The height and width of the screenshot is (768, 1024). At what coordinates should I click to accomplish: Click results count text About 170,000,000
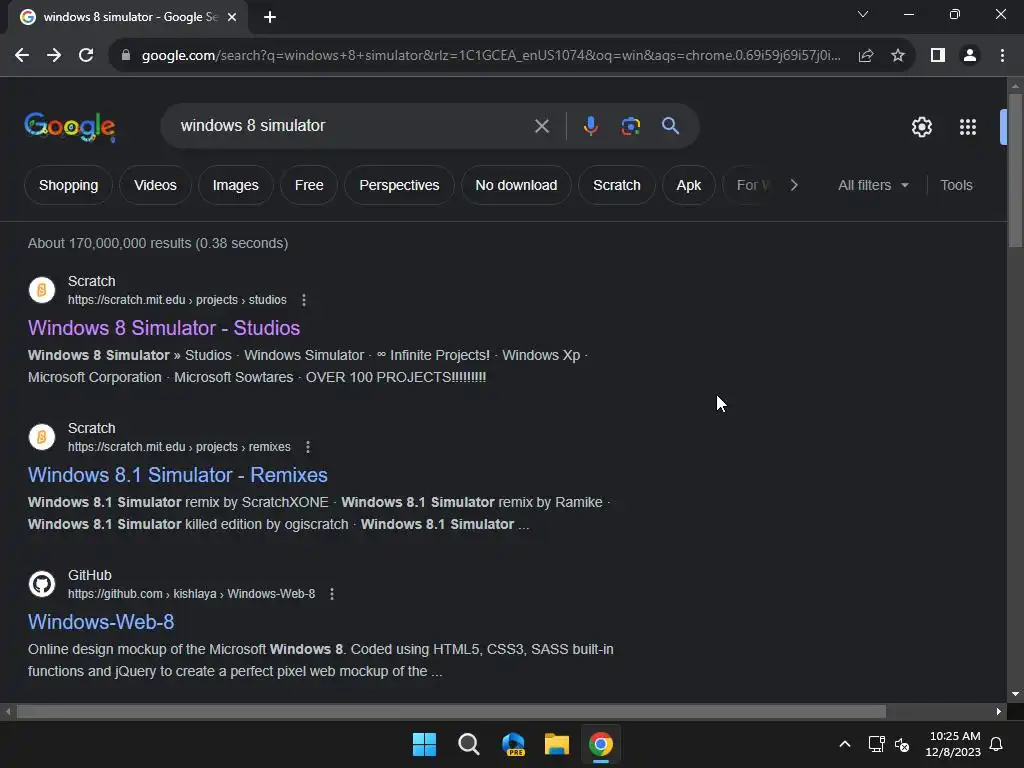(x=158, y=243)
